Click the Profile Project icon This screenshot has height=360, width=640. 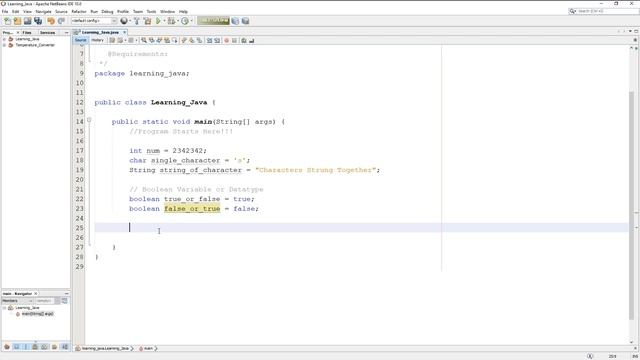click(x=185, y=21)
